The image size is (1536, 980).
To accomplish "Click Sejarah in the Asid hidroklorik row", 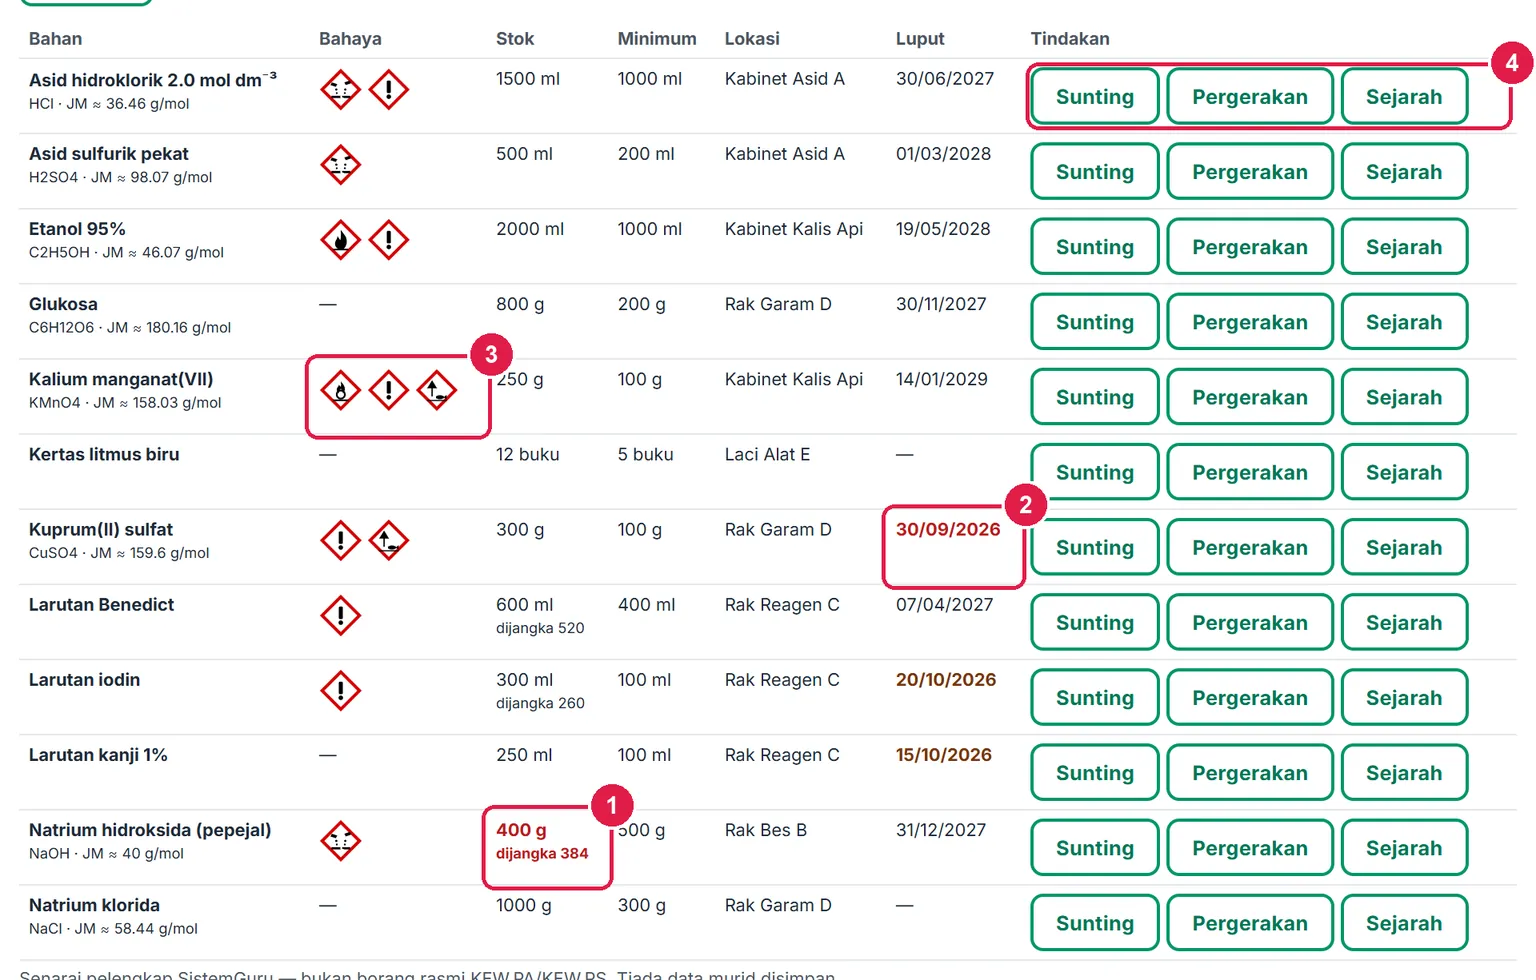I will click(x=1404, y=97).
